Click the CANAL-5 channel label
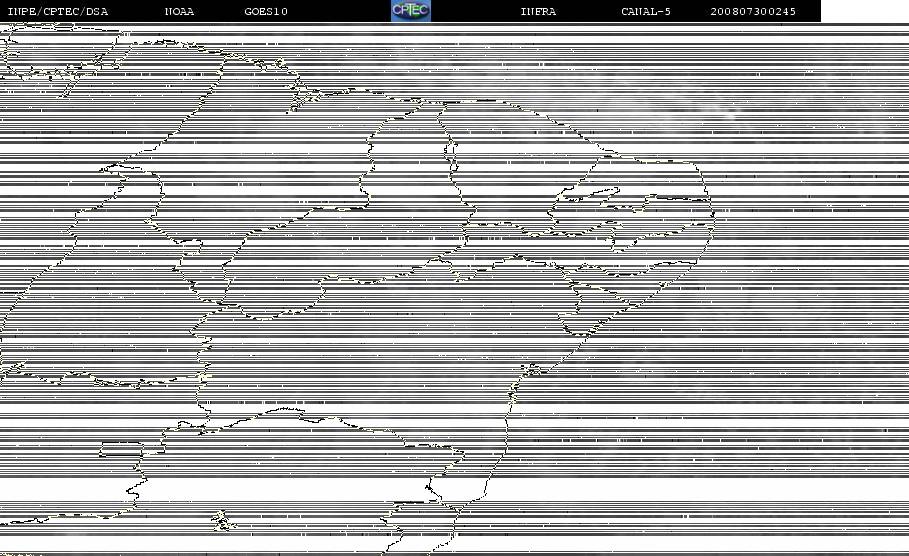The image size is (909, 556). [646, 11]
